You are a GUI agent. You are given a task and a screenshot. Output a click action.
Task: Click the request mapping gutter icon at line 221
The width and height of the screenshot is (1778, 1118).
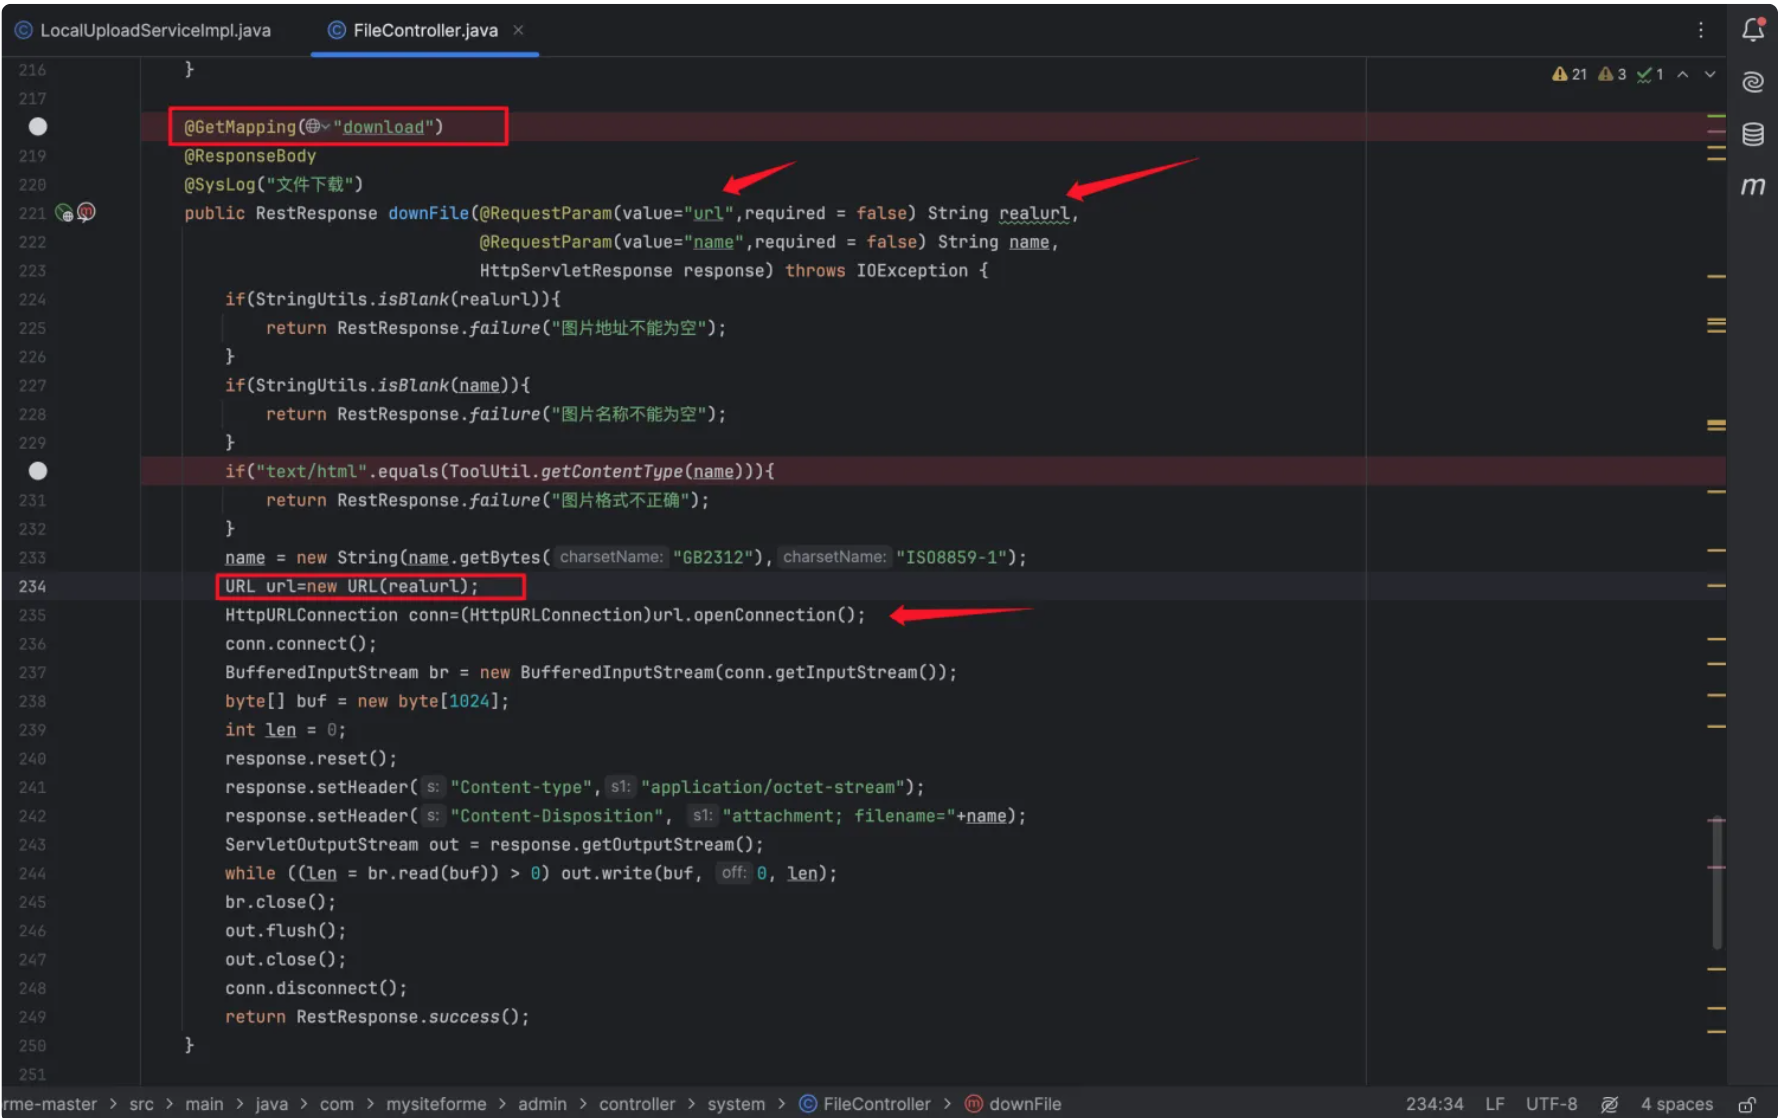pyautogui.click(x=64, y=212)
